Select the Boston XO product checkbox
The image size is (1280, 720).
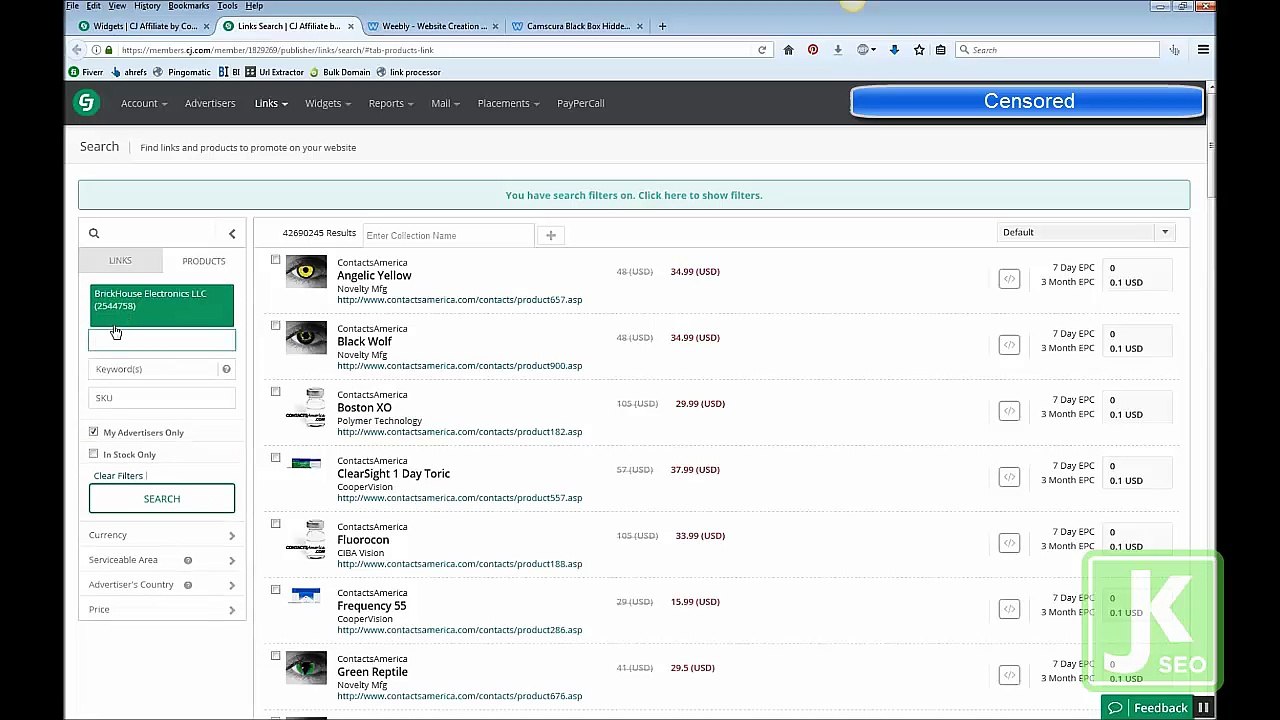(275, 392)
